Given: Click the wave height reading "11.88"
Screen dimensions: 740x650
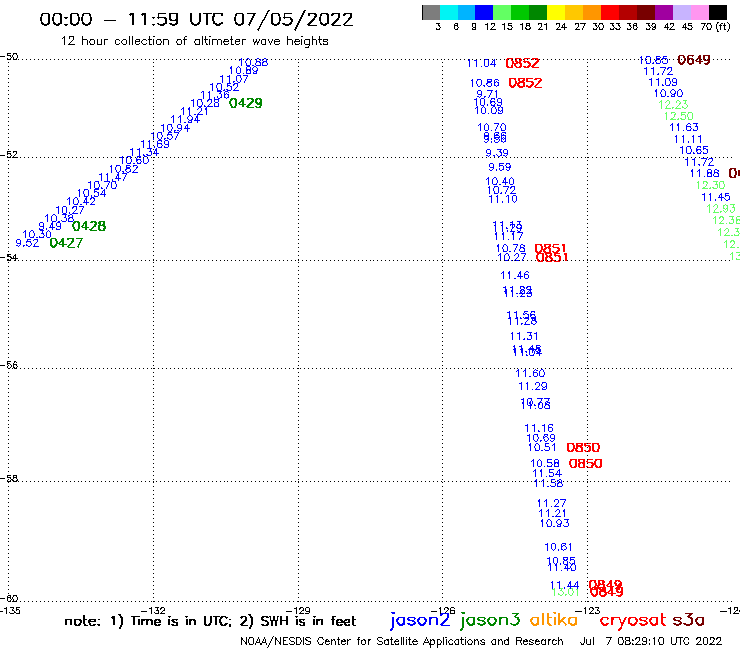Looking at the screenshot, I should [705, 174].
